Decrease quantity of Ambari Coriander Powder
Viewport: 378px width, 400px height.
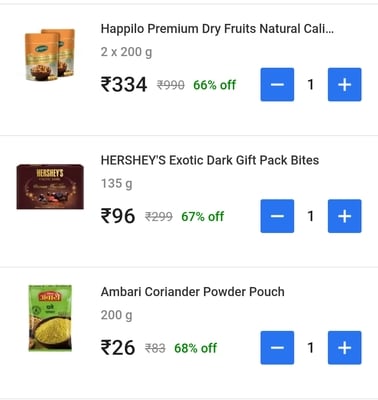point(277,348)
